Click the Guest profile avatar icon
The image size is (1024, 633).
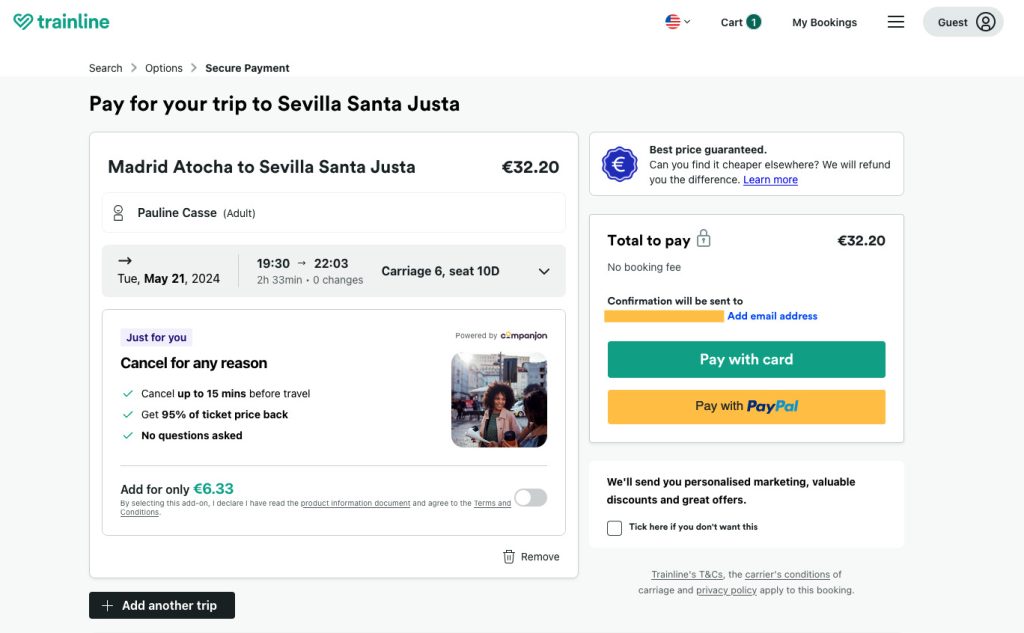[x=985, y=22]
